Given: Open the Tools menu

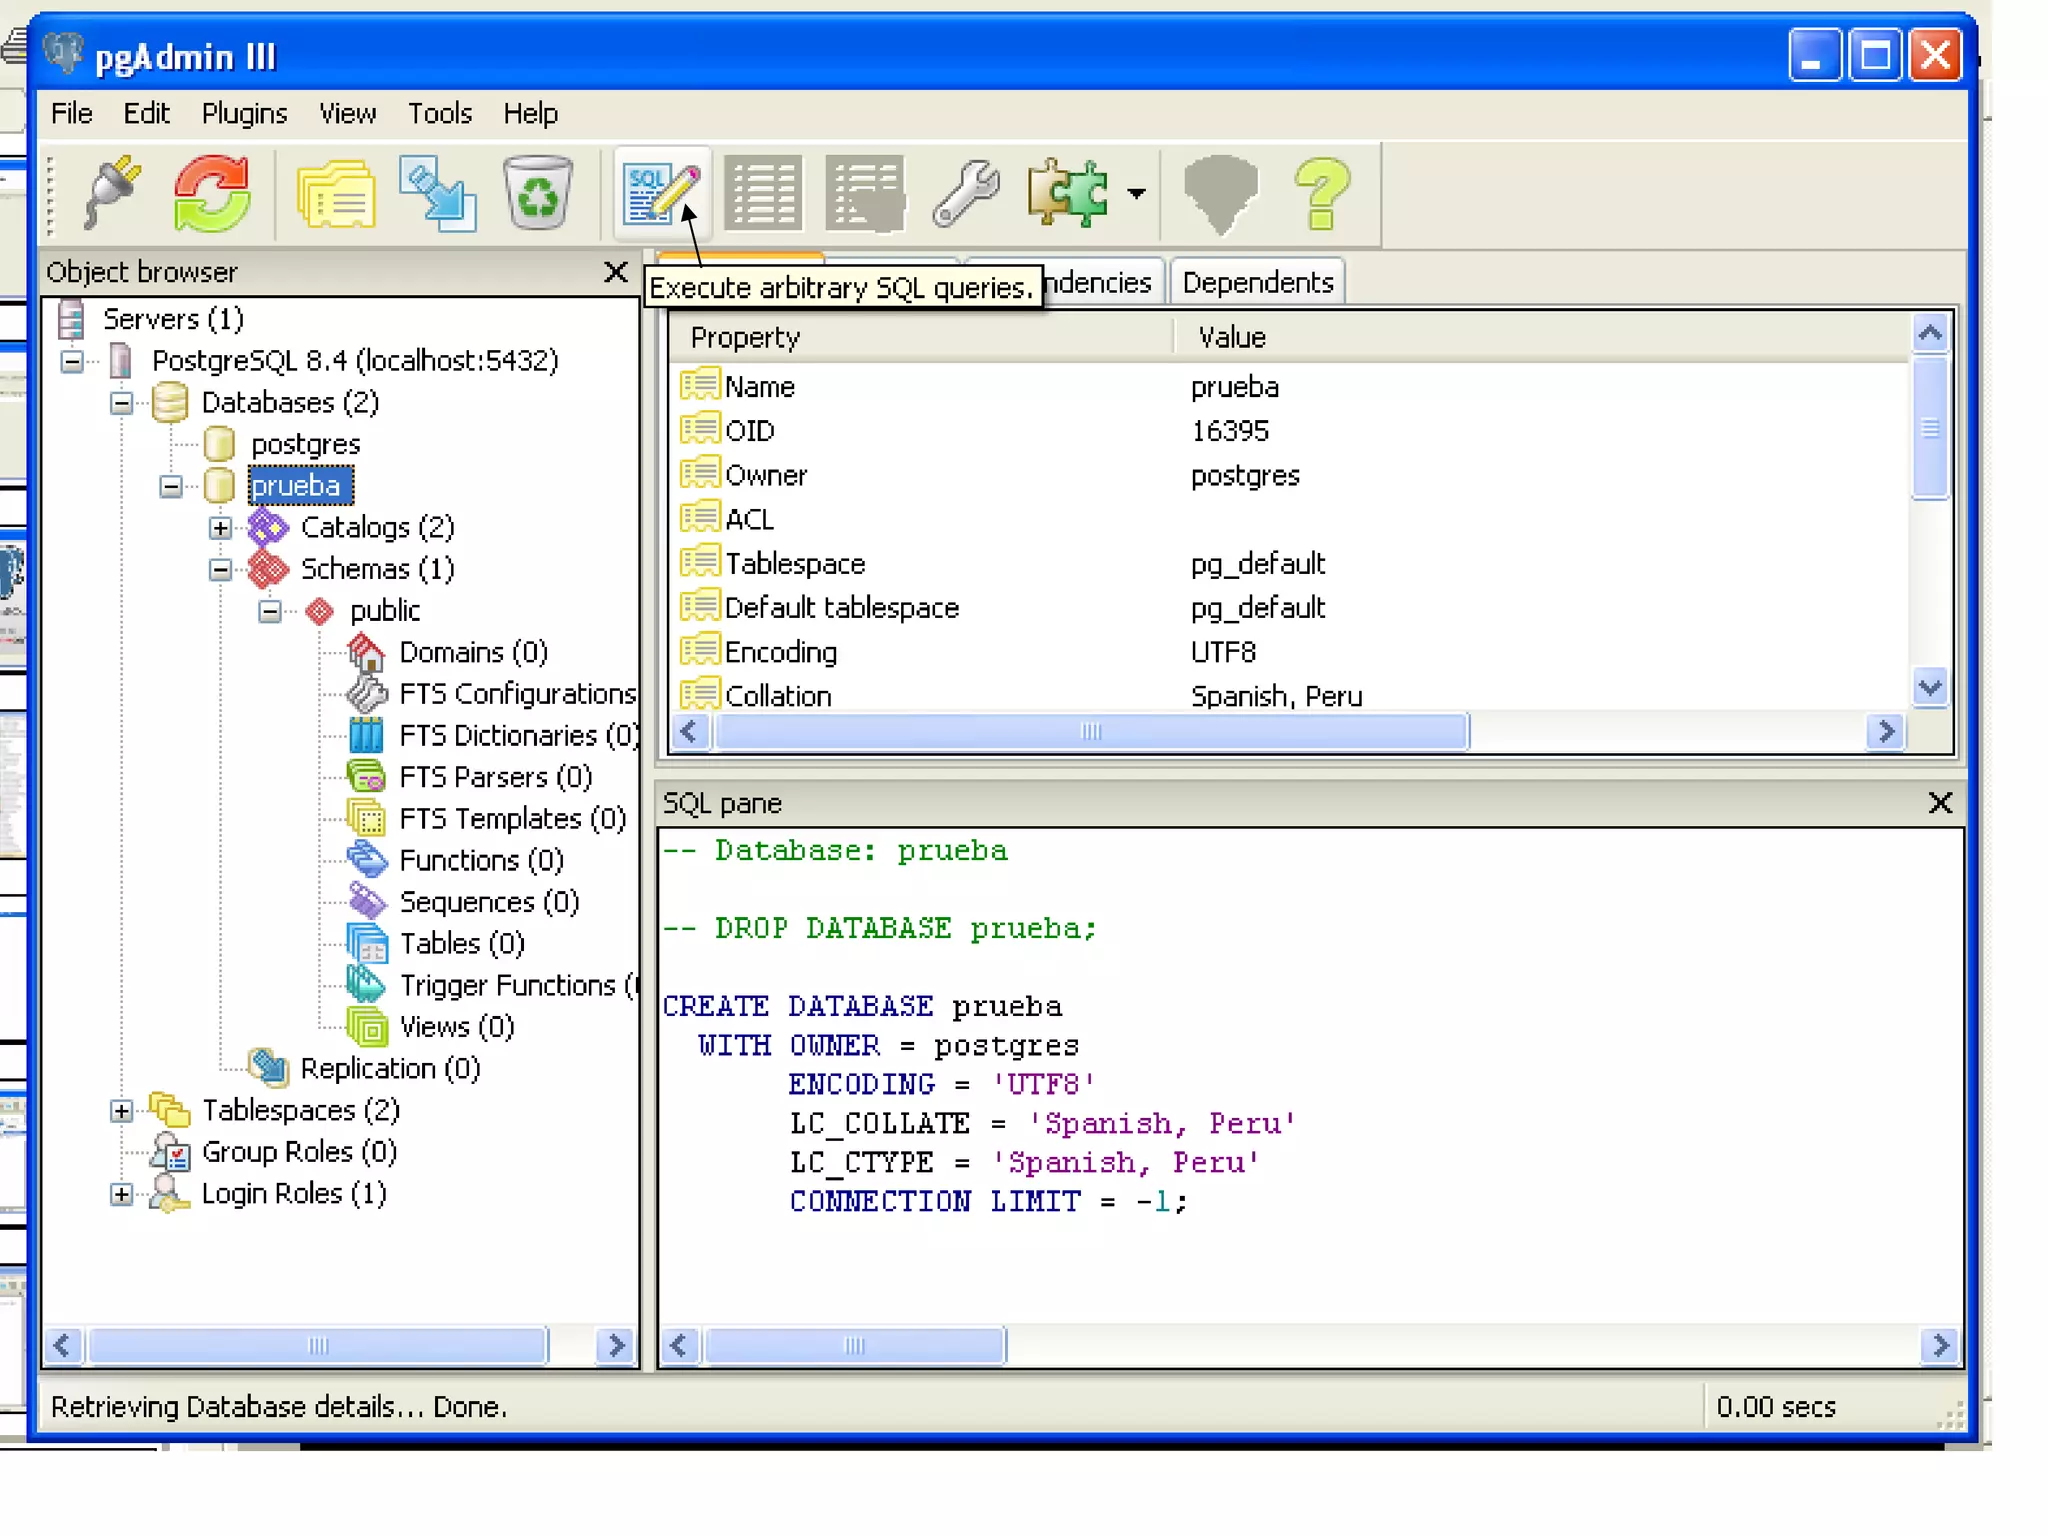Looking at the screenshot, I should [x=439, y=114].
